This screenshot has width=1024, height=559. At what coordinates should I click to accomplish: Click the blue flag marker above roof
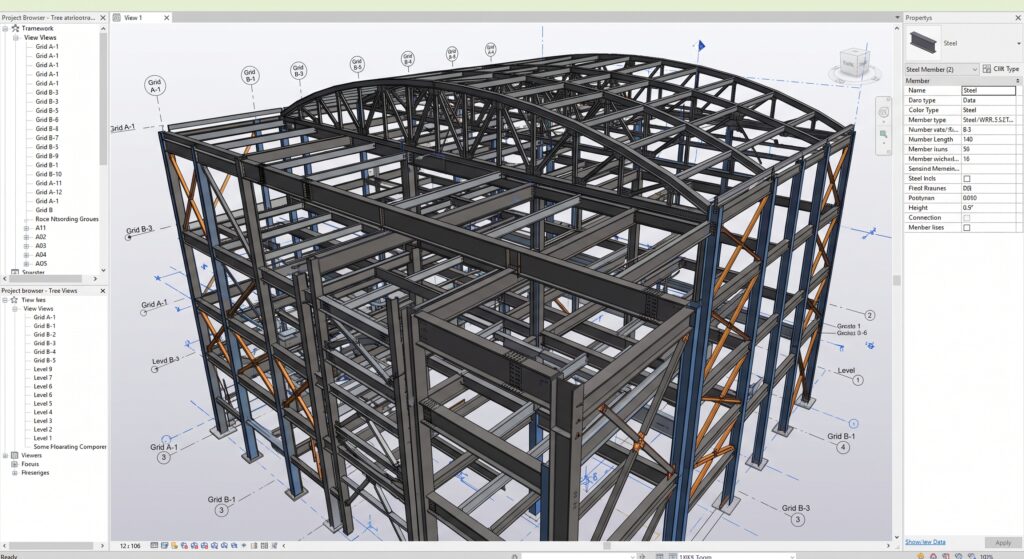(701, 46)
